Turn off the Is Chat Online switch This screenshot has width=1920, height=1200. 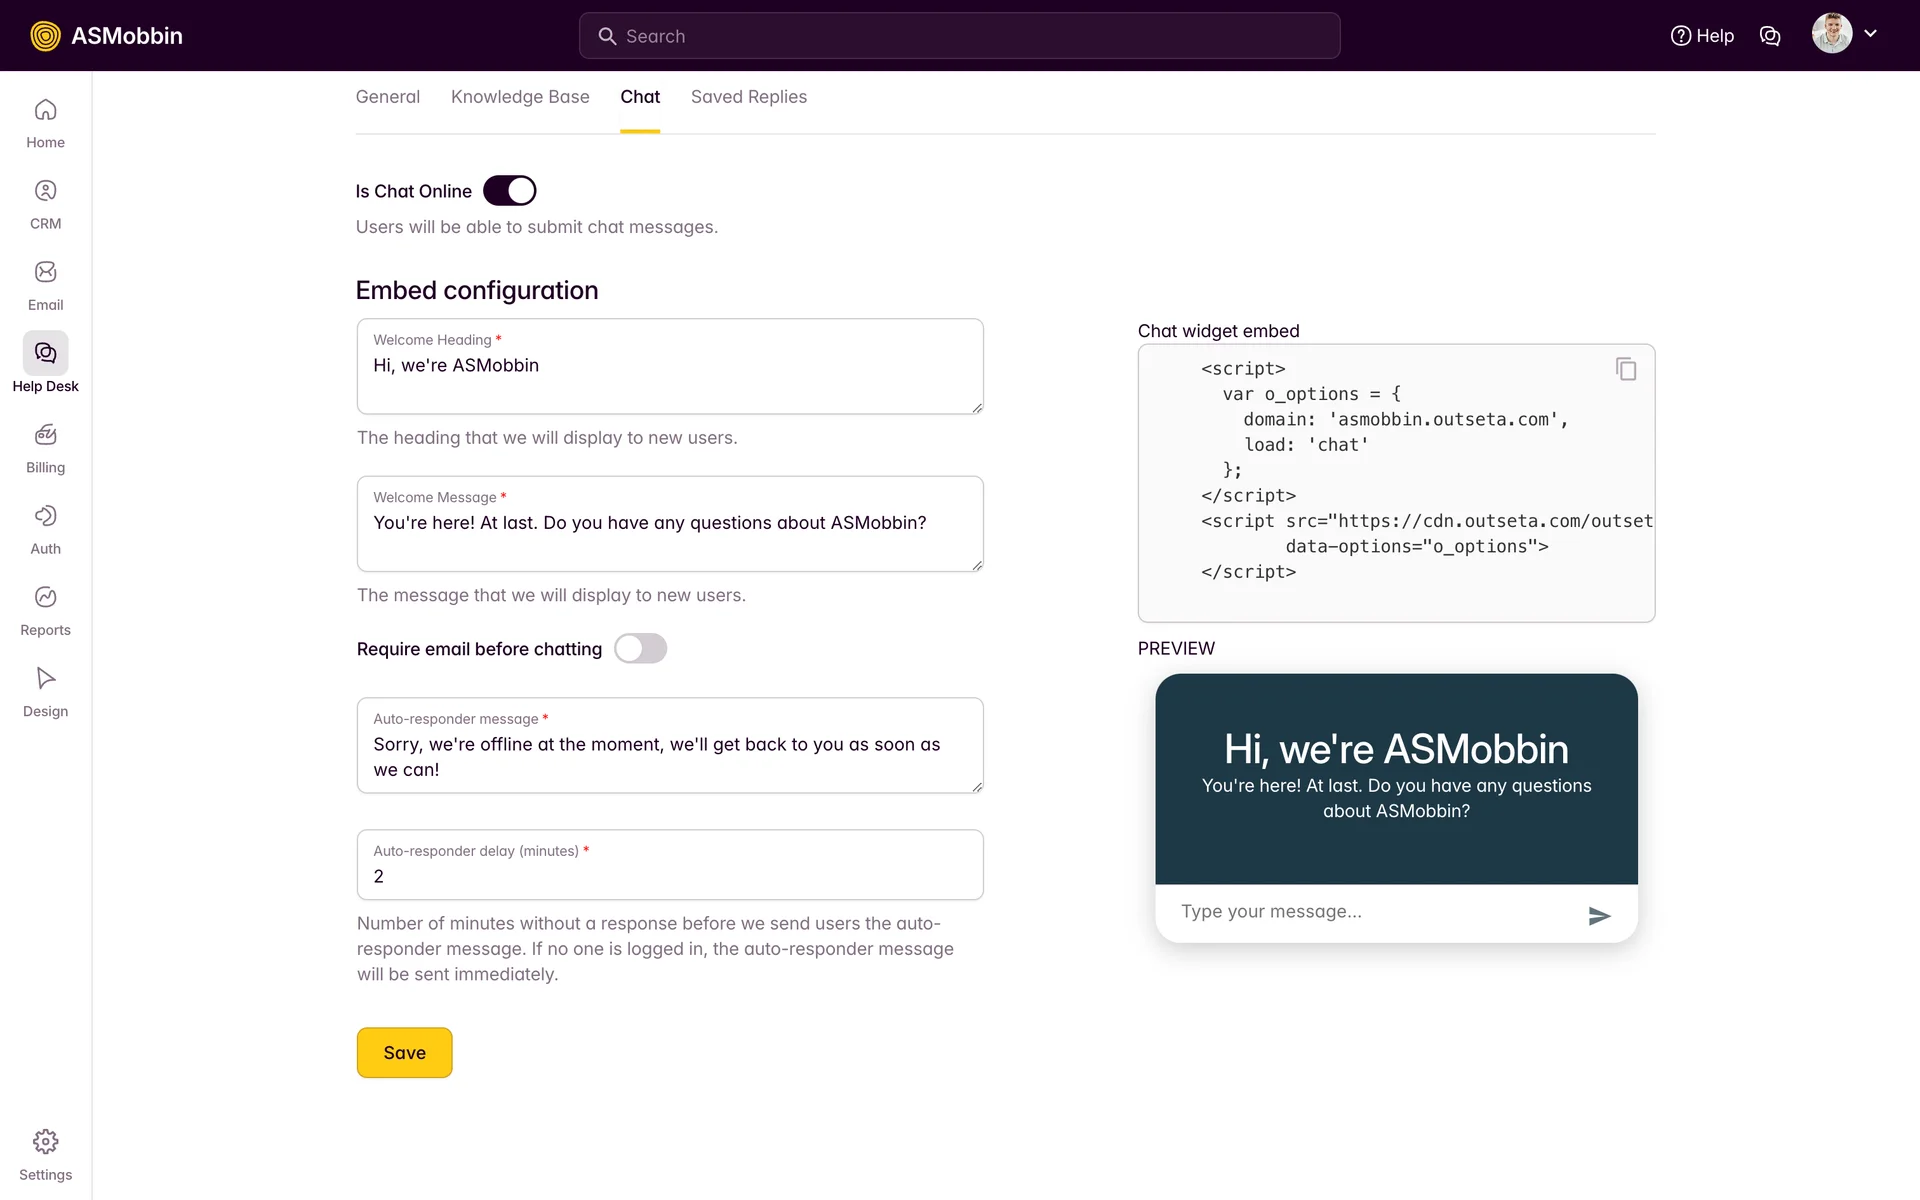[509, 191]
